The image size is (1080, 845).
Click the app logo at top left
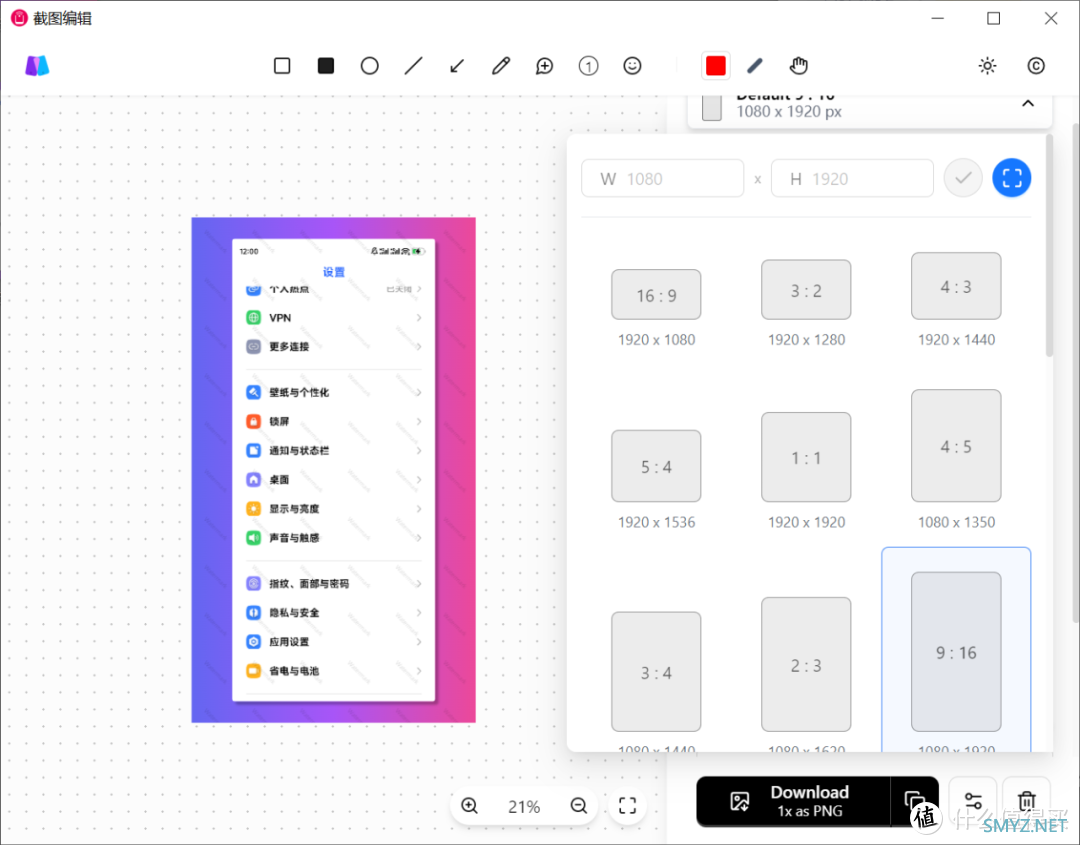pos(37,66)
